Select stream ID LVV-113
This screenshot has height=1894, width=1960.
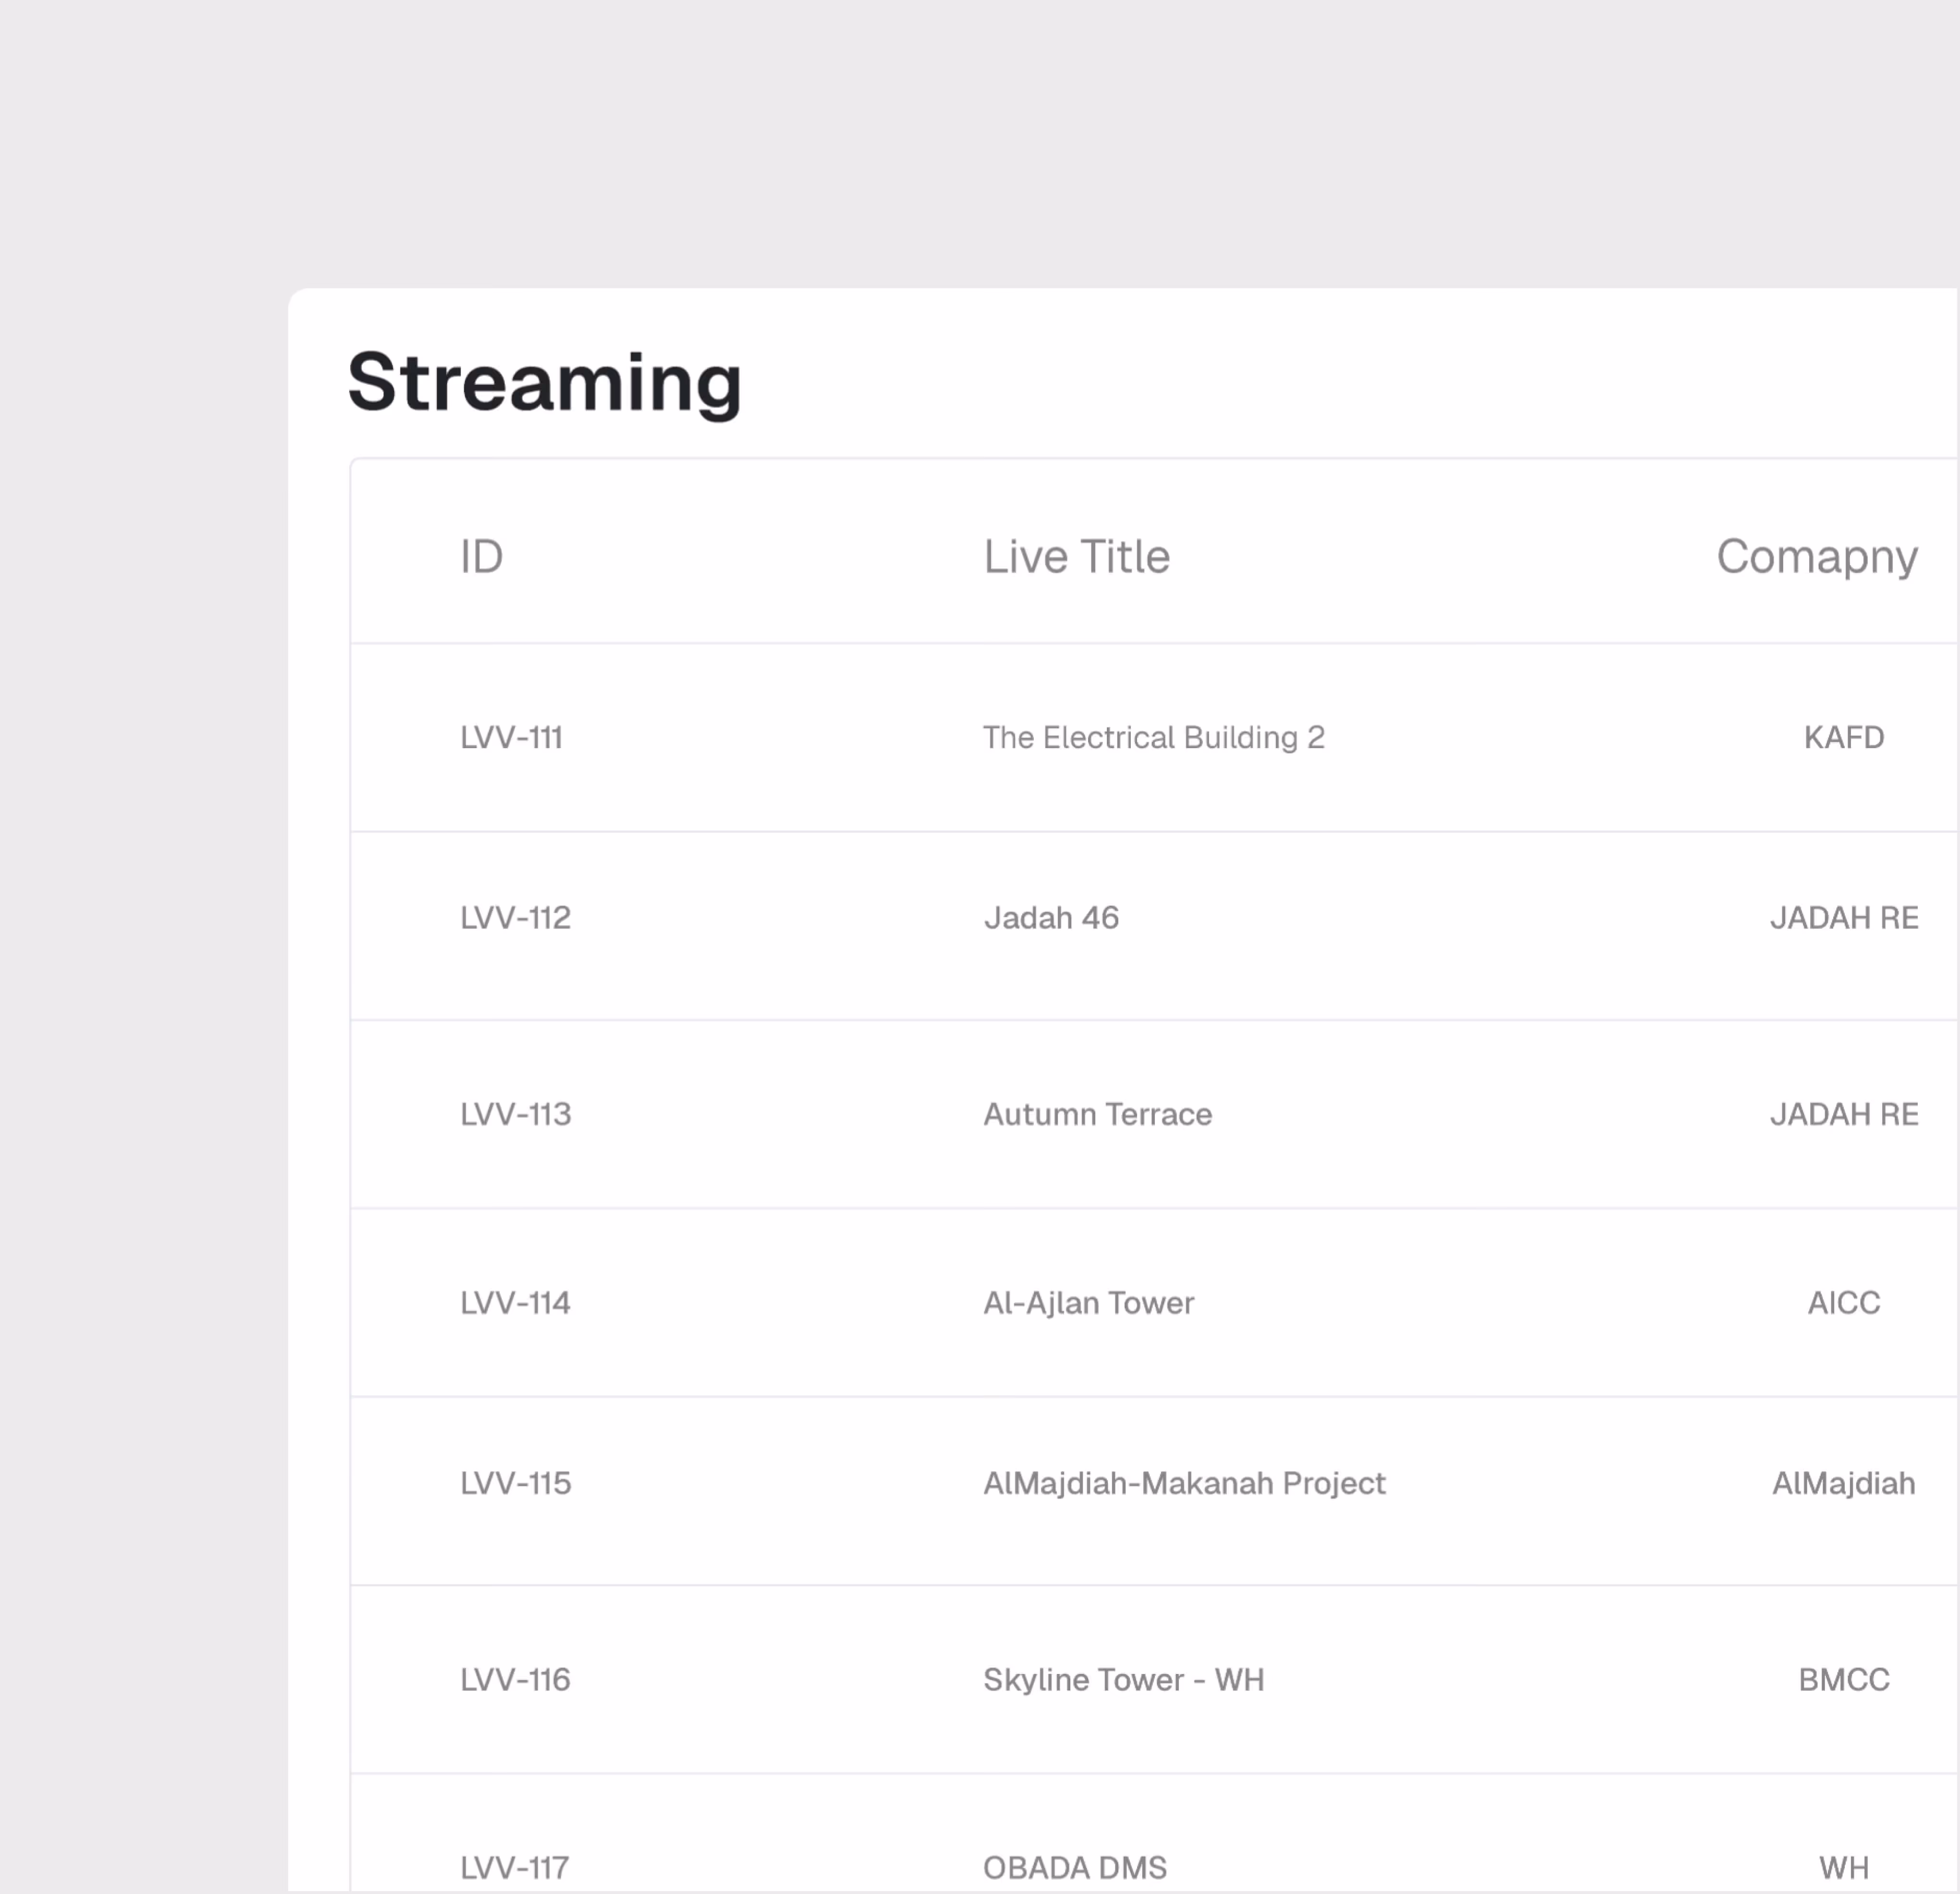click(515, 1114)
